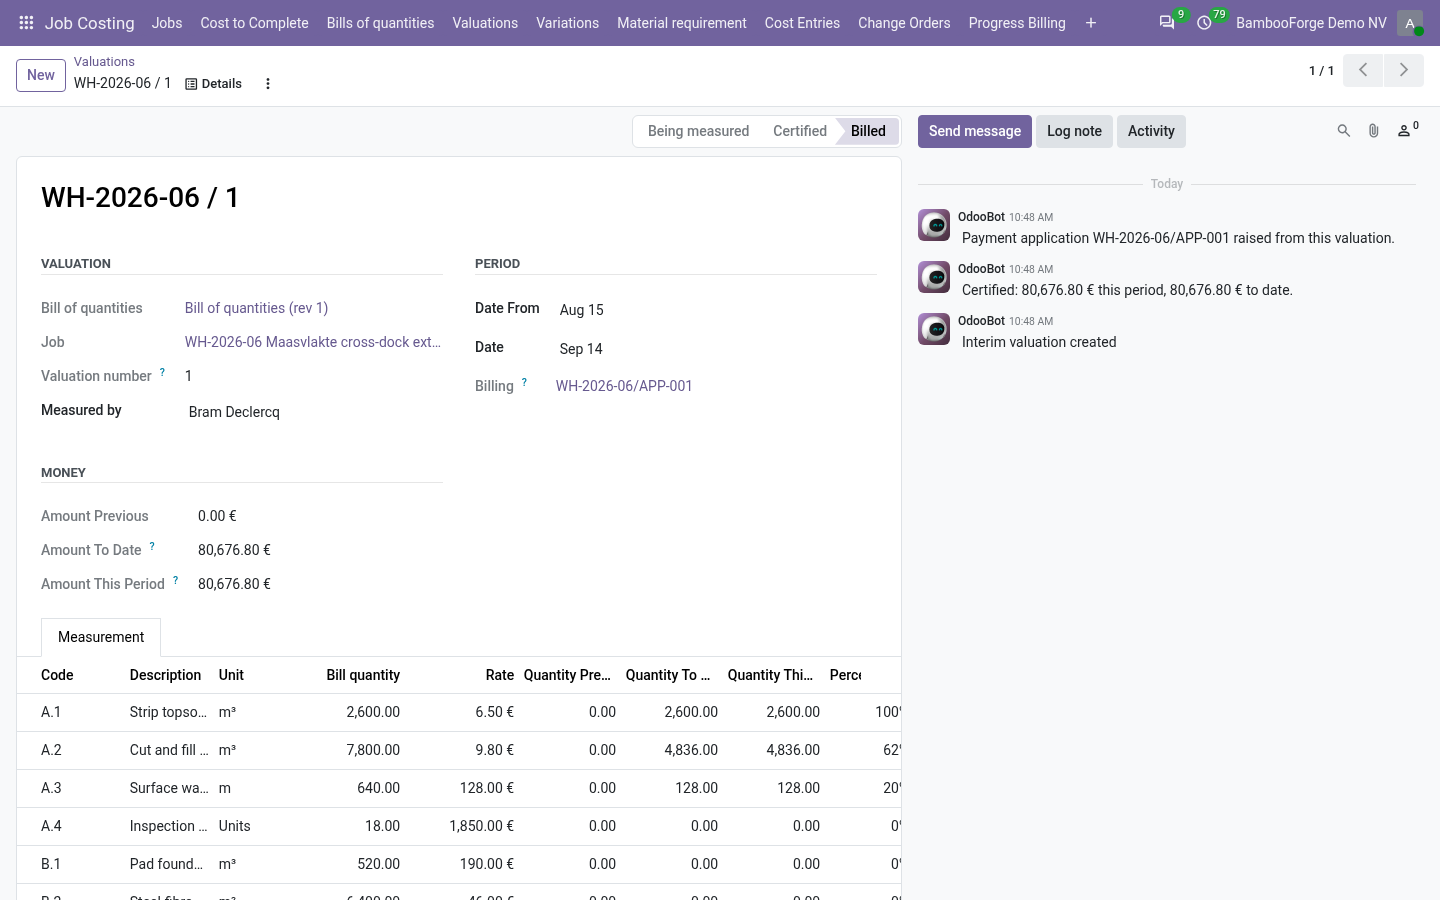The height and width of the screenshot is (900, 1440).
Task: Open the Valuations menu item
Action: pyautogui.click(x=485, y=23)
